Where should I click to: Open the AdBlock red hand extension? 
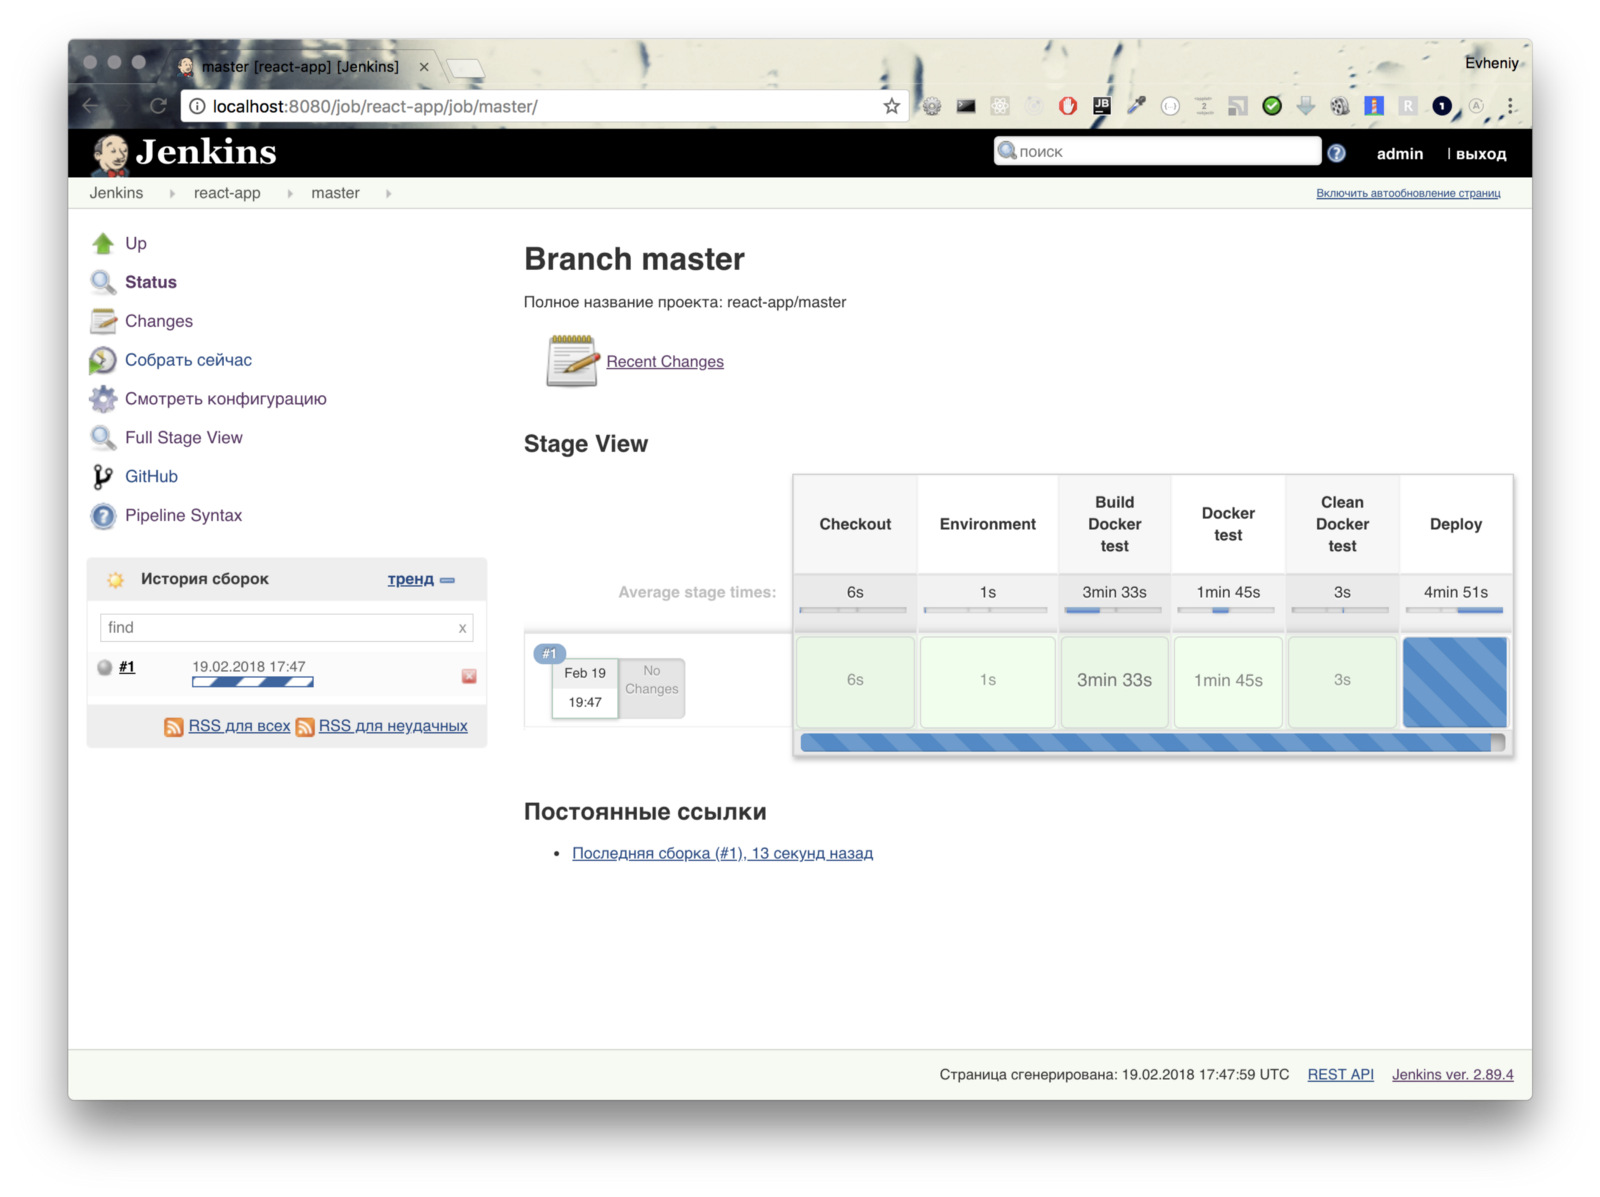tap(1068, 106)
